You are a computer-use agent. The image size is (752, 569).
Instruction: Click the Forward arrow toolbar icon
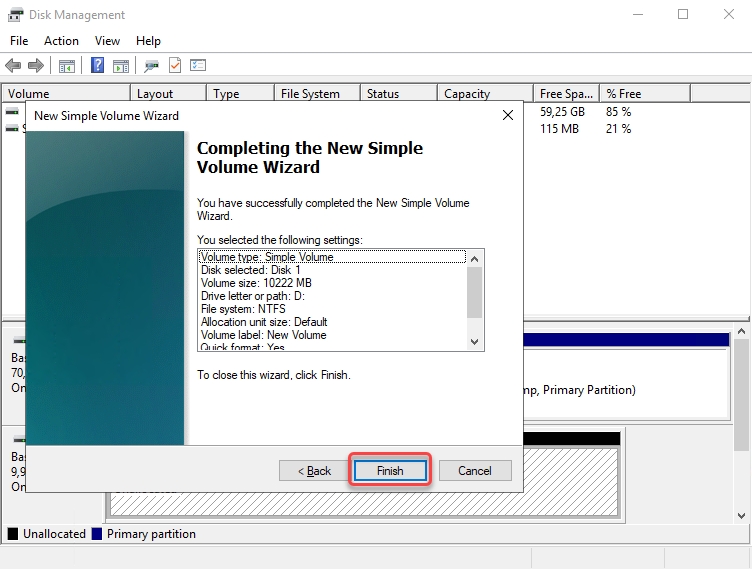(x=36, y=66)
